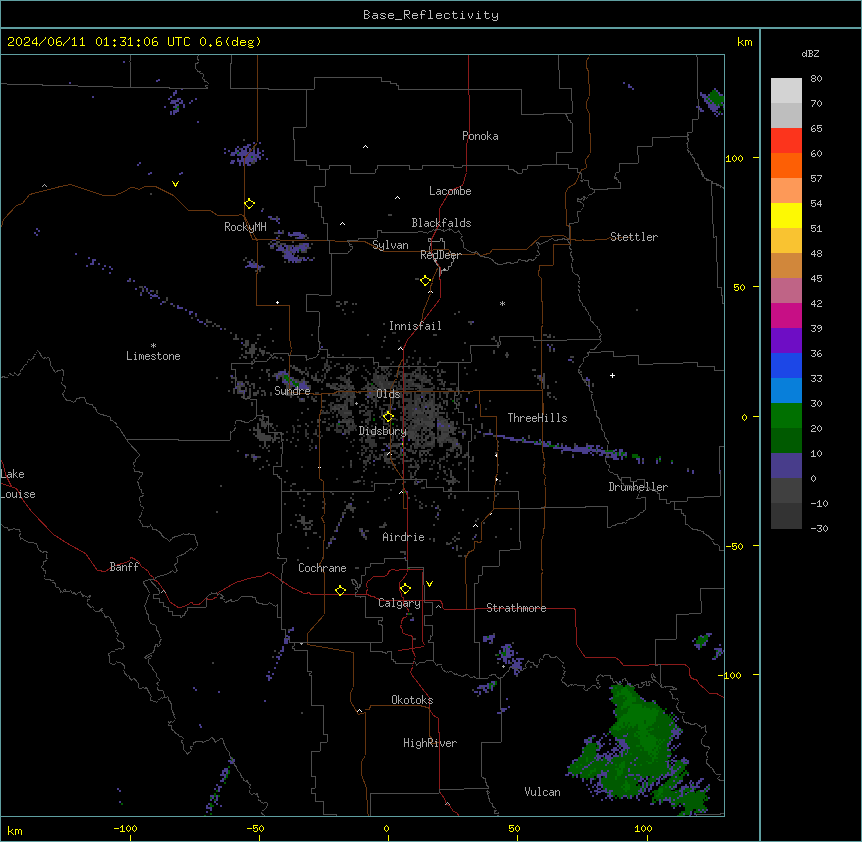The width and height of the screenshot is (862, 842).
Task: Click the bright green 20-30 dBZ swatch
Action: [x=786, y=416]
